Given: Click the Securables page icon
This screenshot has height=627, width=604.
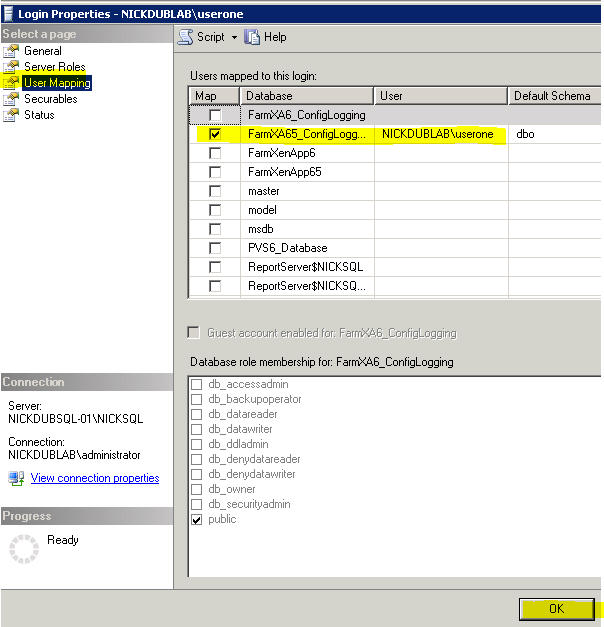Looking at the screenshot, I should pyautogui.click(x=11, y=99).
